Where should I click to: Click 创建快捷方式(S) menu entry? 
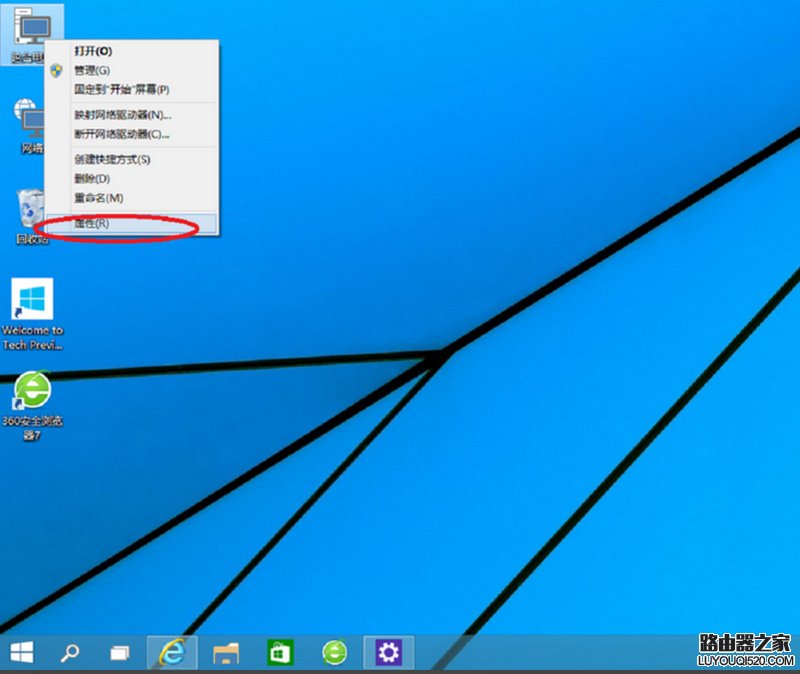(x=110, y=158)
